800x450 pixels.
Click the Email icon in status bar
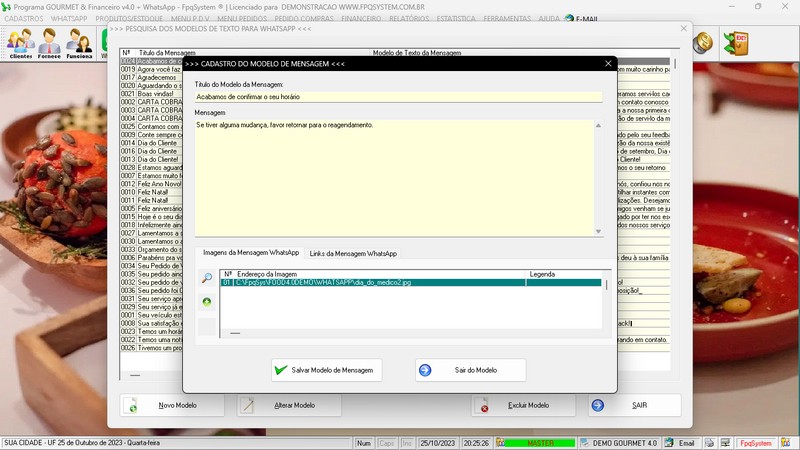(x=669, y=443)
